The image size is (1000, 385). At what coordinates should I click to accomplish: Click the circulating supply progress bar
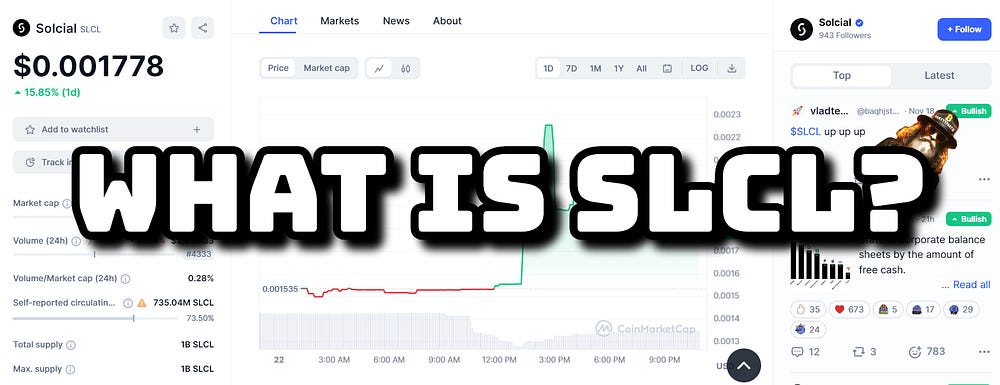tap(95, 318)
